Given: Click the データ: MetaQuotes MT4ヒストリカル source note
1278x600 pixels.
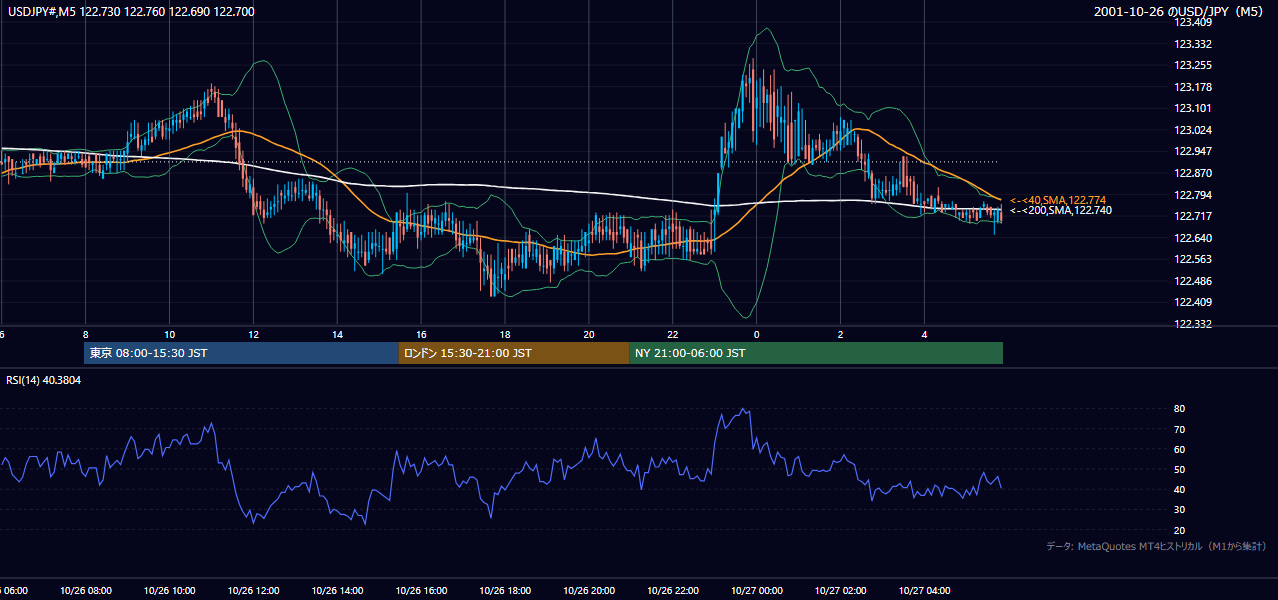Looking at the screenshot, I should pyautogui.click(x=1156, y=546).
